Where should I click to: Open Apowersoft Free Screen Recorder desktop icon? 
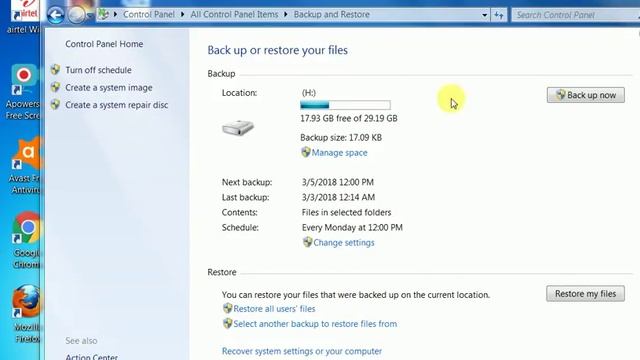tap(23, 92)
